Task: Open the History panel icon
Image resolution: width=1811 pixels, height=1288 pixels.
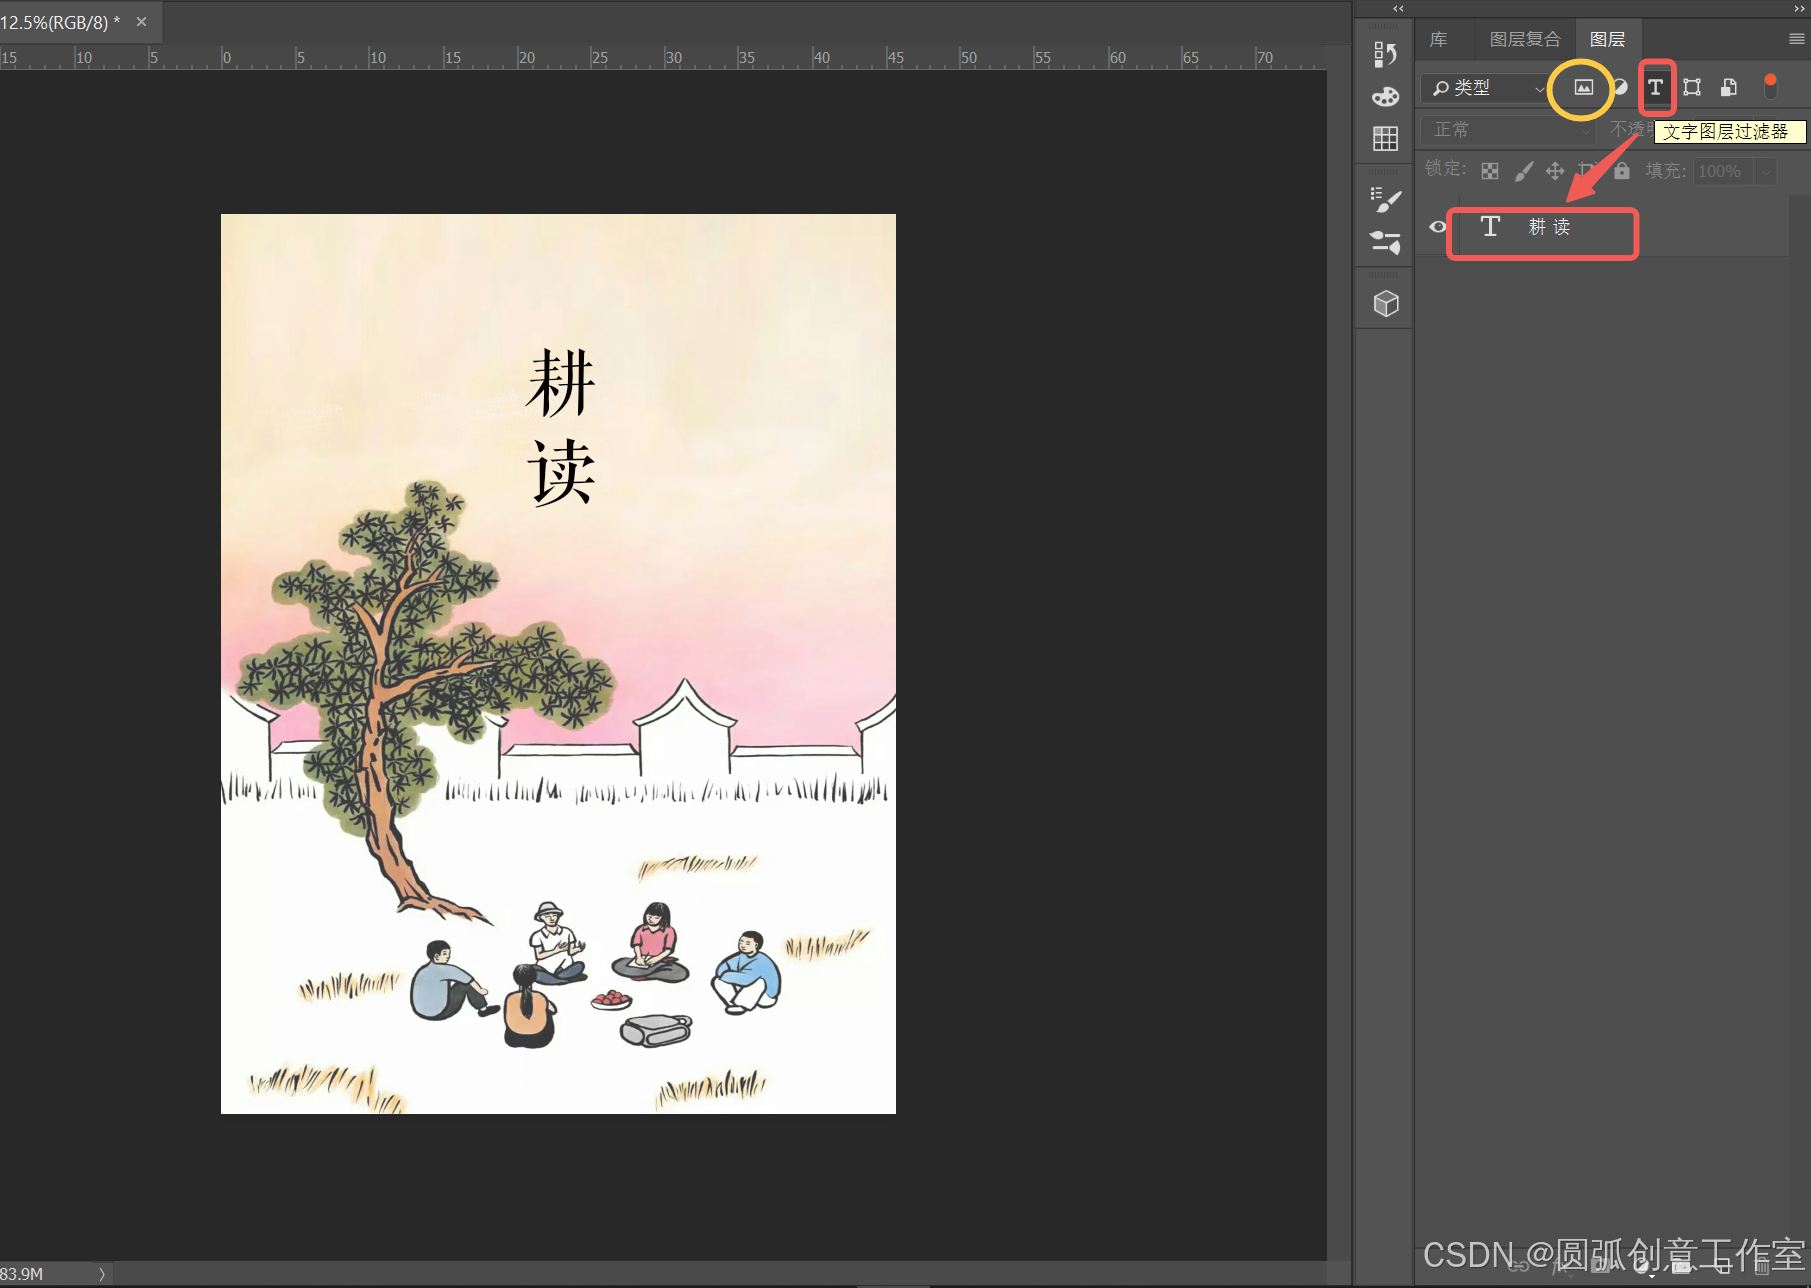Action: click(1385, 54)
